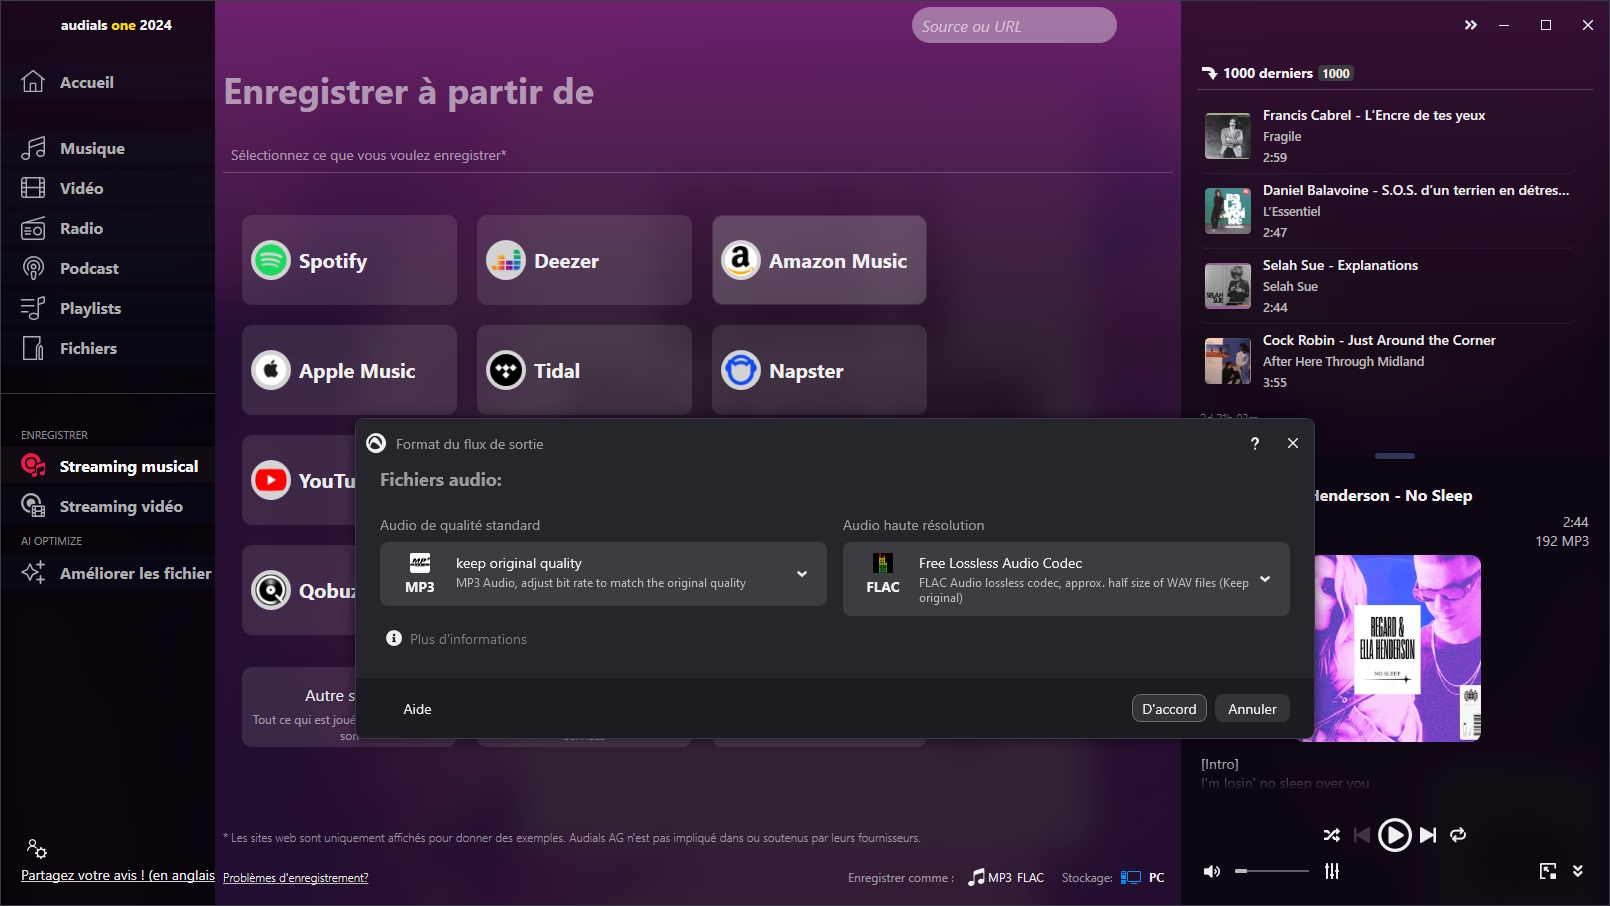Select the Daniel Balavoine track
The width and height of the screenshot is (1610, 906).
click(1386, 211)
